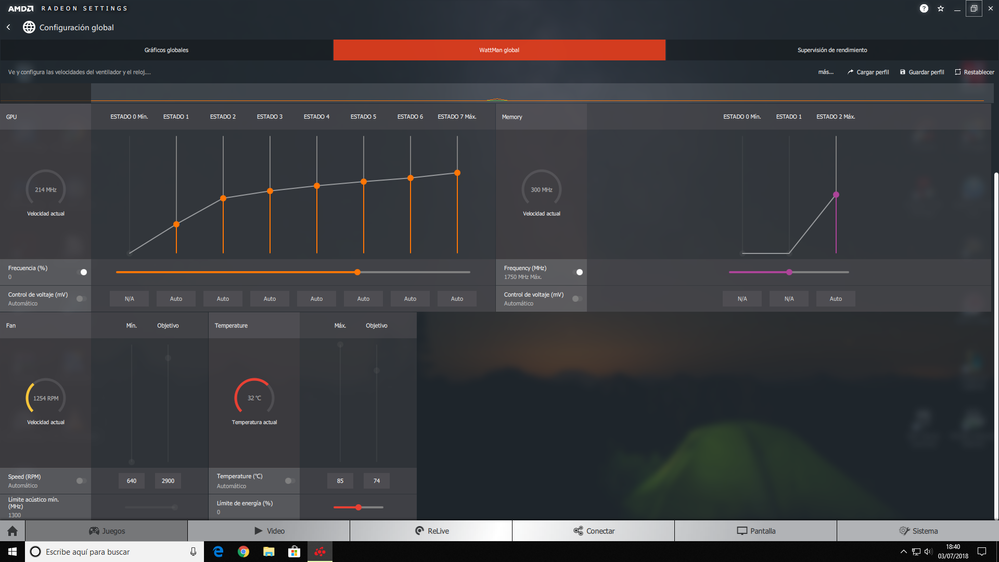Click the ESTADO 7 GPU voltage Auto field
This screenshot has width=999, height=562.
pyautogui.click(x=457, y=298)
